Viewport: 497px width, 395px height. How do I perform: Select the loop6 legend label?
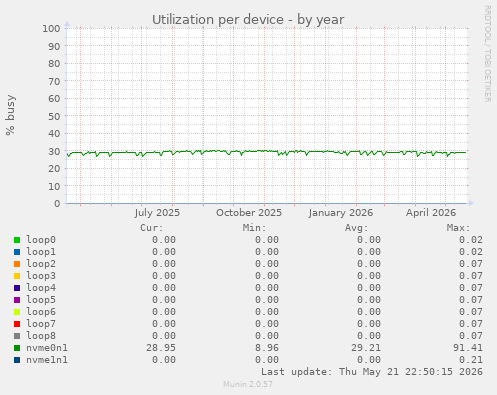(x=41, y=312)
